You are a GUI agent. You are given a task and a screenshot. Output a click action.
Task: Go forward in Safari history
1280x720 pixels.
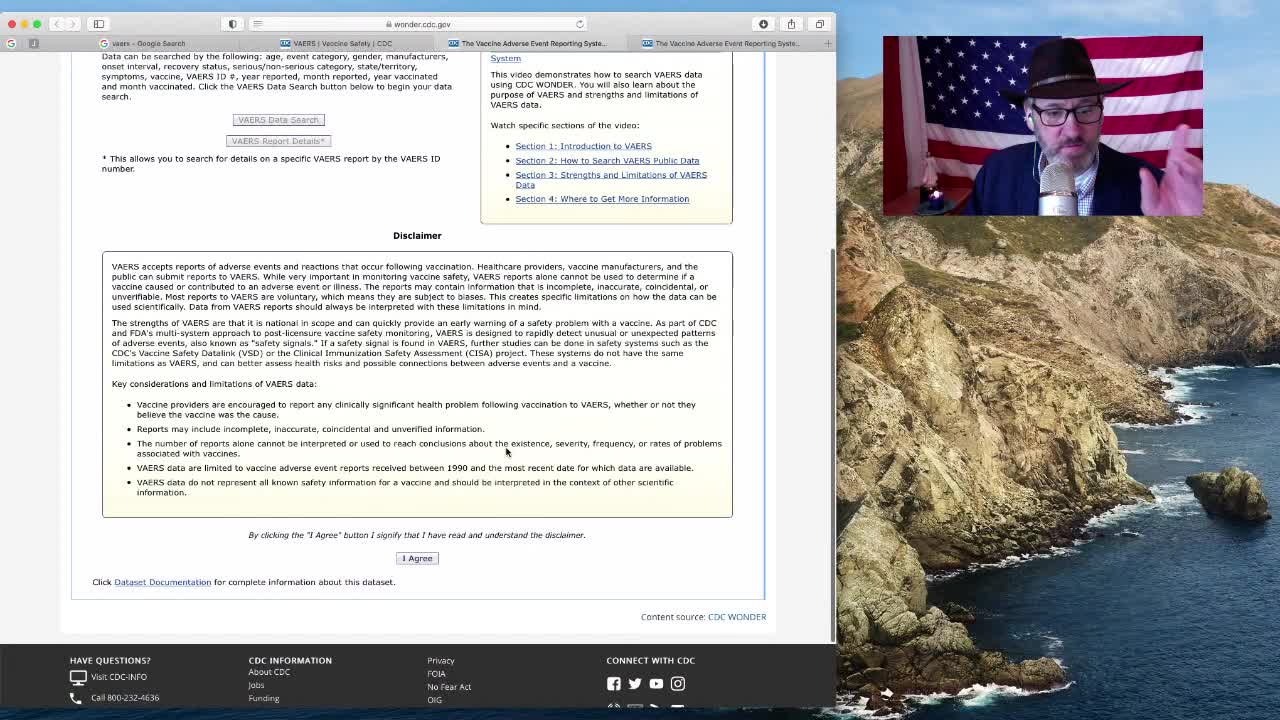72,24
